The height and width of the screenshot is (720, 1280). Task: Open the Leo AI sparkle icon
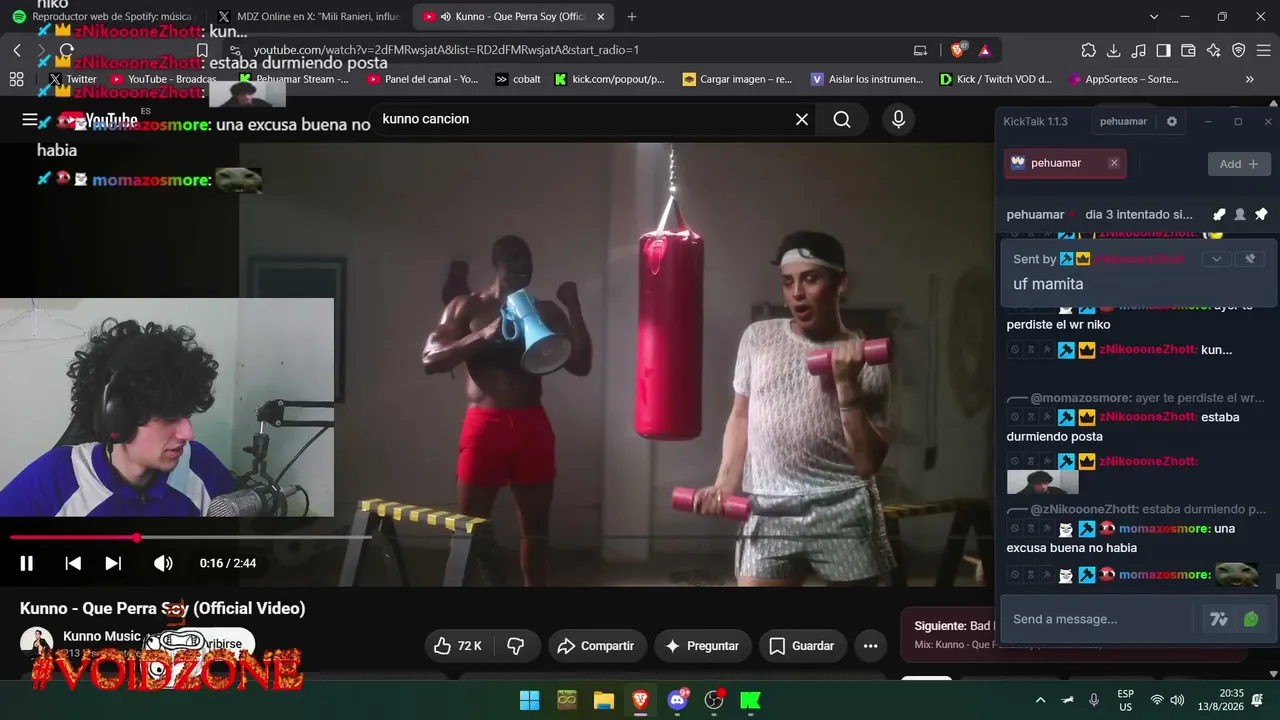point(1214,51)
